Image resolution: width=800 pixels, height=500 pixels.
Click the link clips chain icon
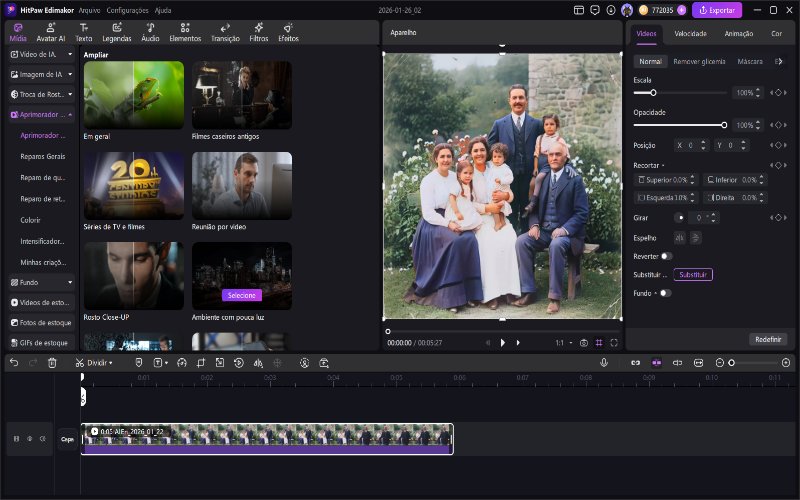[635, 363]
